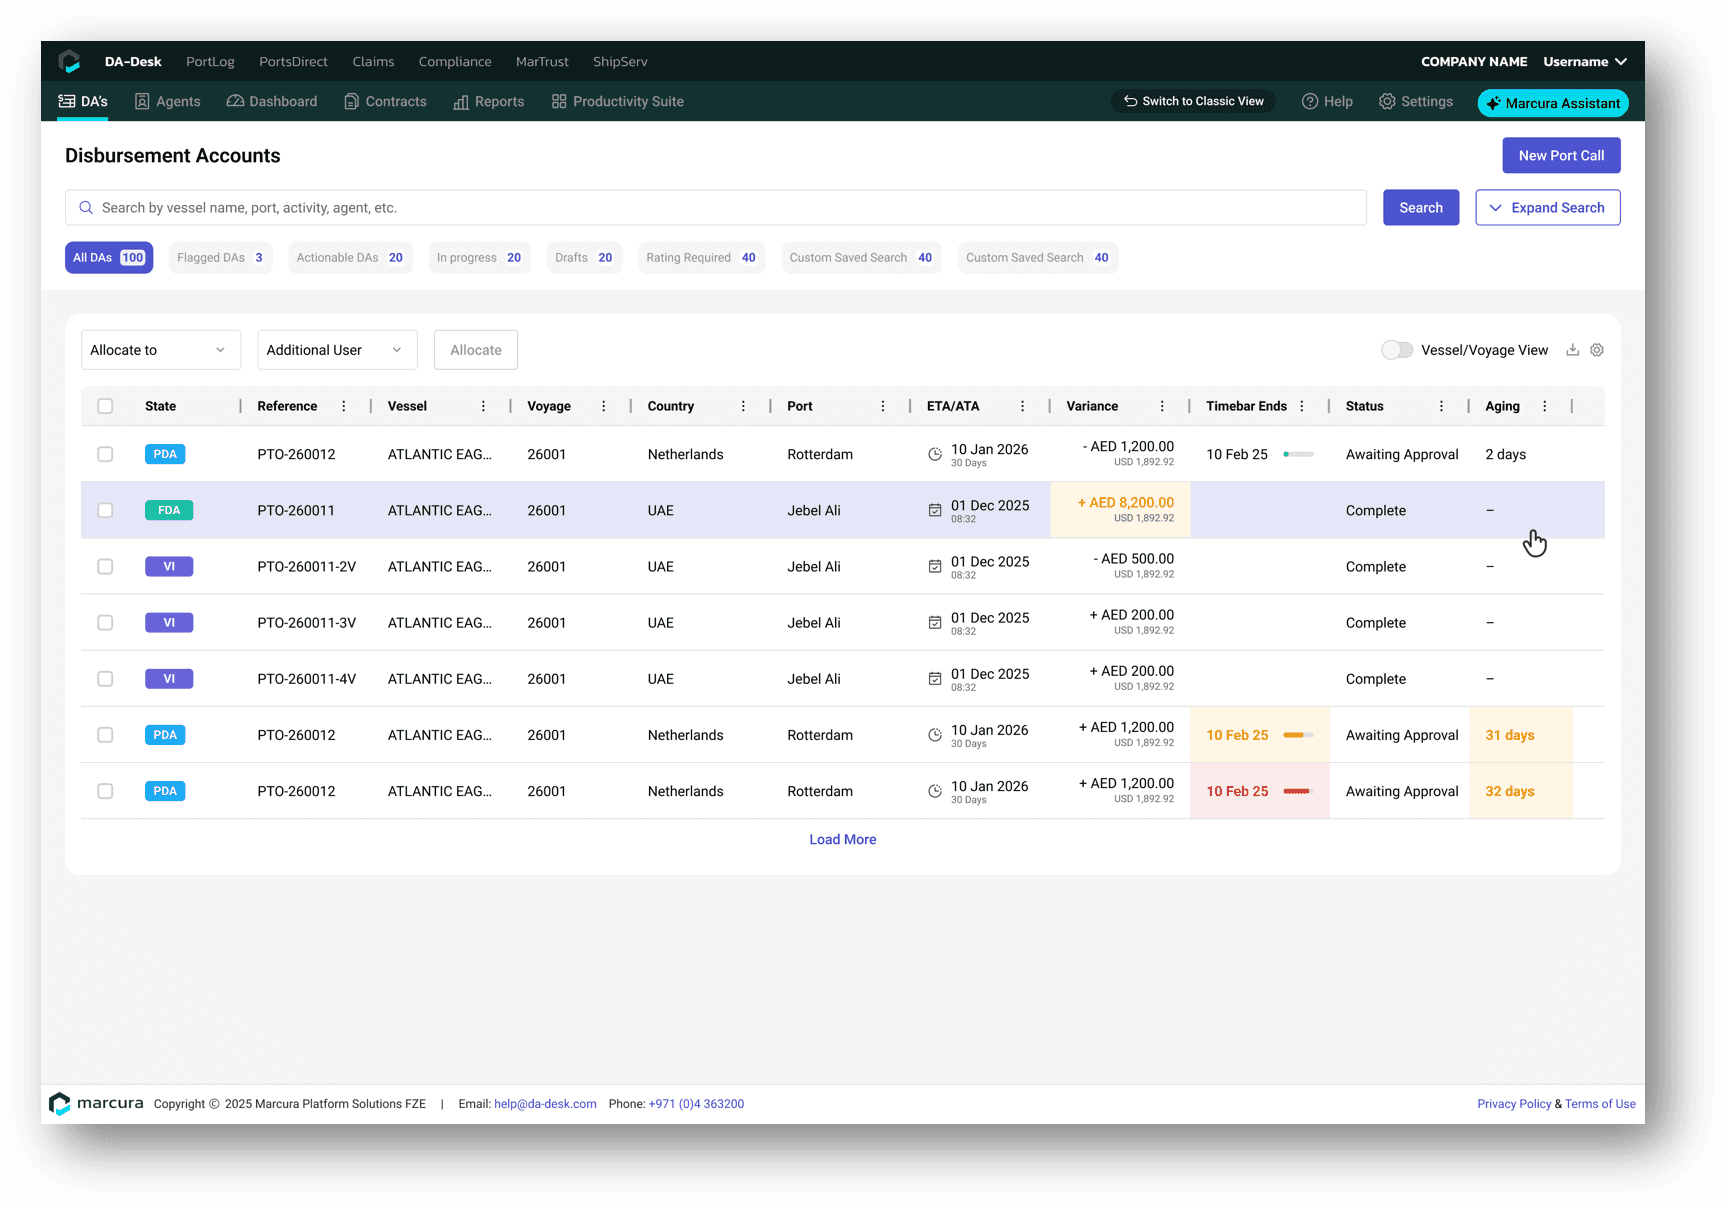
Task: Open Timebar Ends column options menu
Action: pyautogui.click(x=1302, y=406)
